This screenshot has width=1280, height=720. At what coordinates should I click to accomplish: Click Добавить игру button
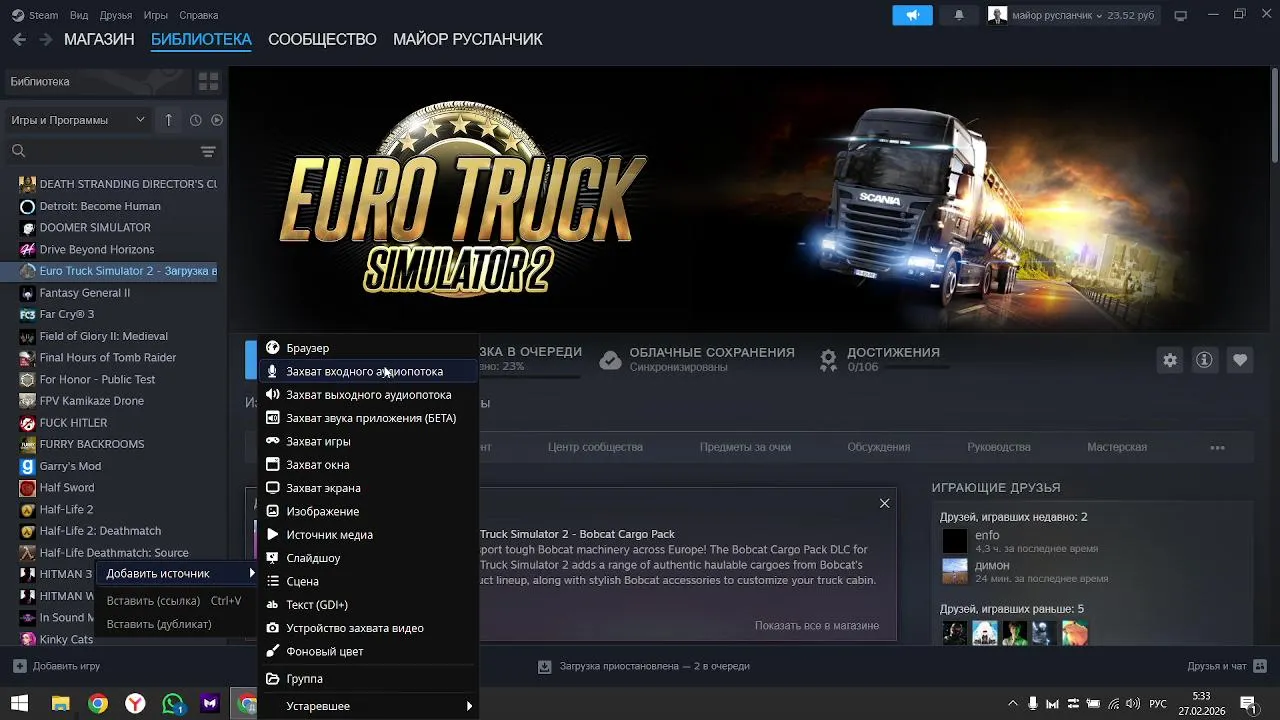(56, 666)
